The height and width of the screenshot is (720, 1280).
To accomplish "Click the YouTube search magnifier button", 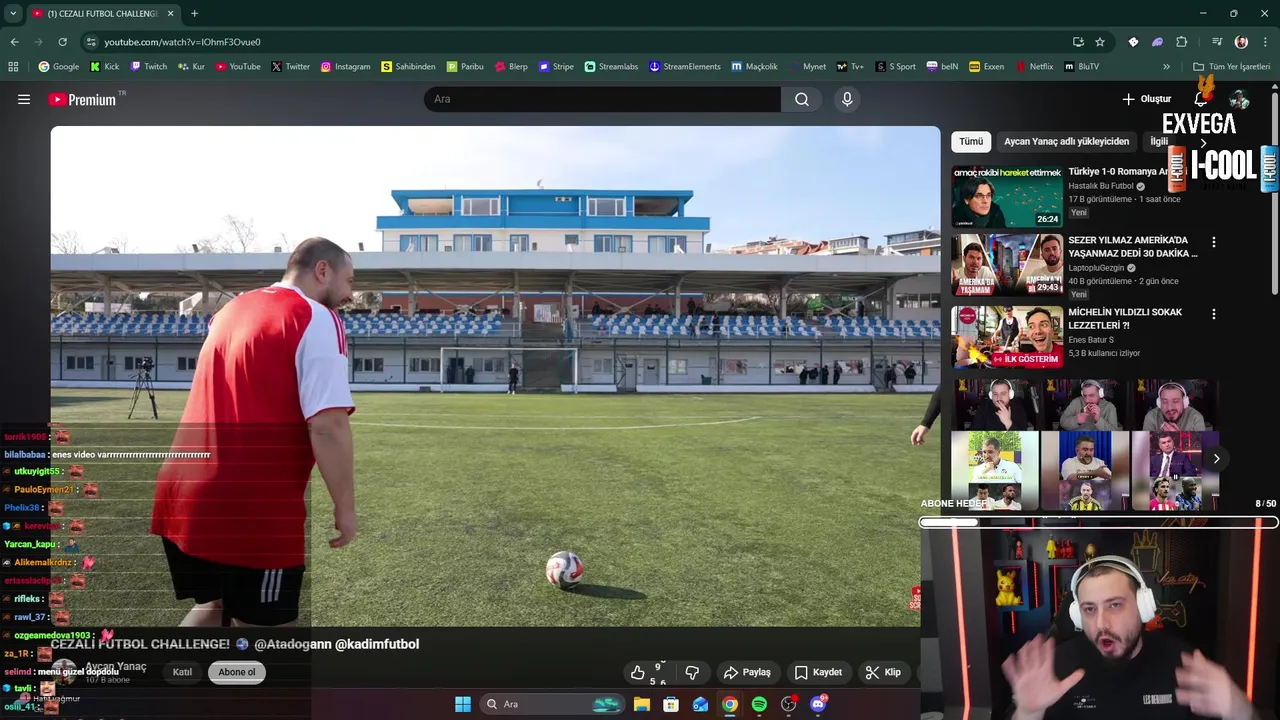I will pyautogui.click(x=802, y=99).
